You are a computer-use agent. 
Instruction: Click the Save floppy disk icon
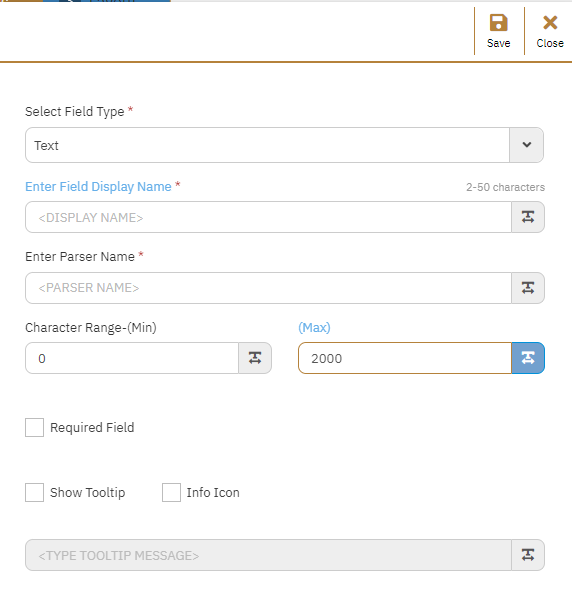pos(498,23)
